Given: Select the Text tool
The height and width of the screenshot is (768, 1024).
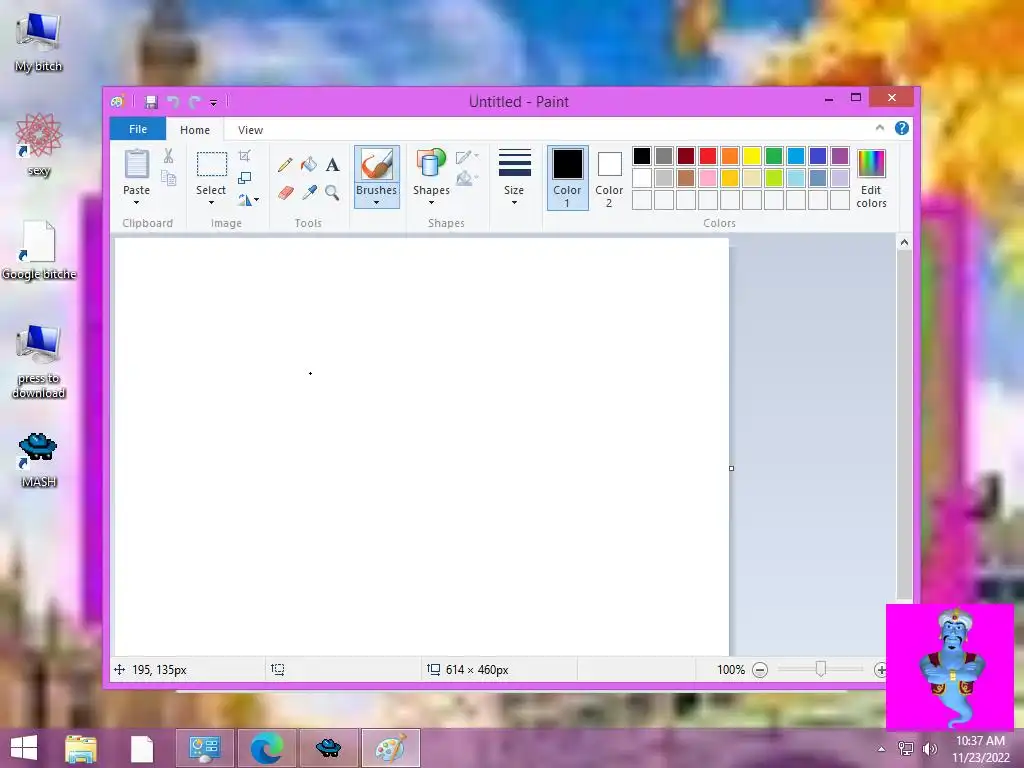Looking at the screenshot, I should tap(332, 165).
